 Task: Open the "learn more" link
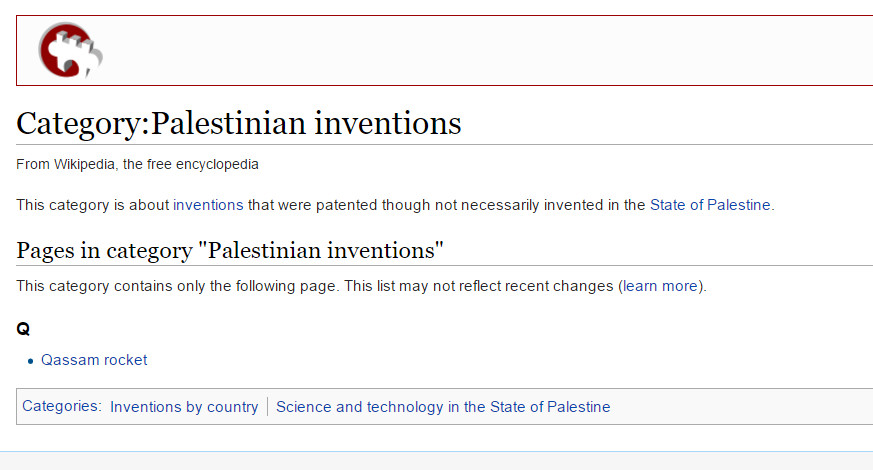click(660, 286)
